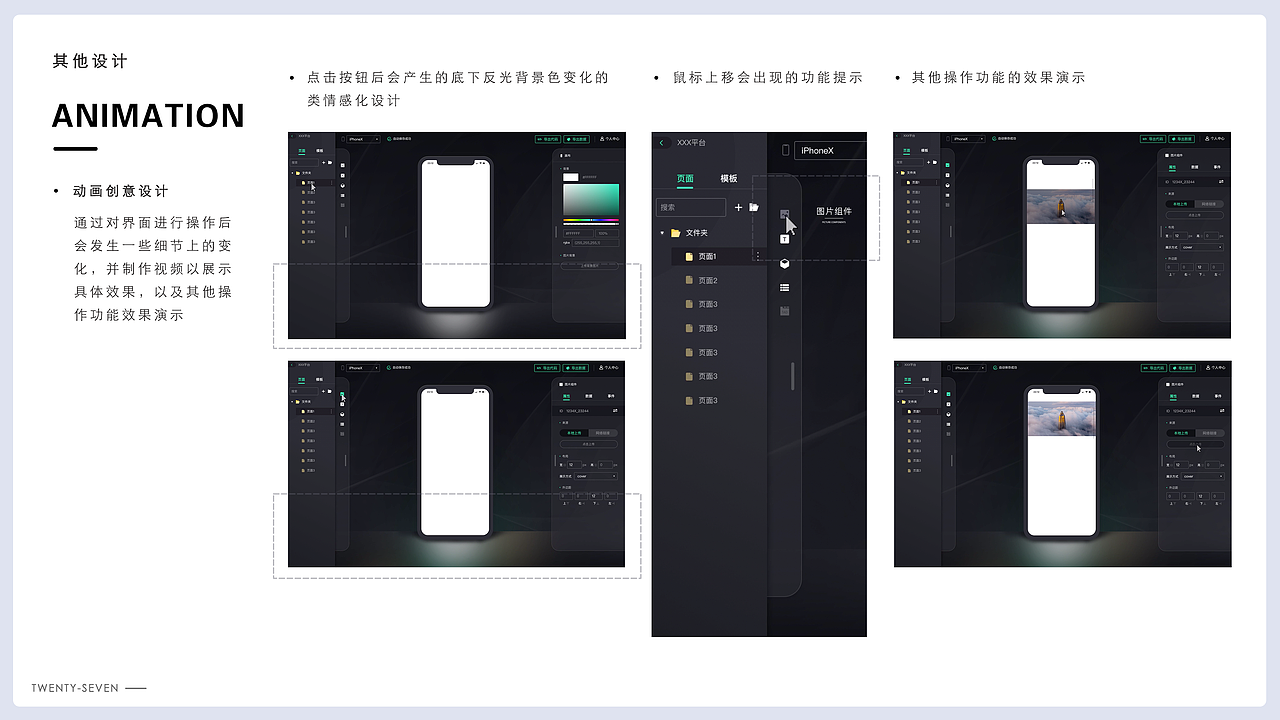Image resolution: width=1280 pixels, height=720 pixels.
Task: Click the 3D shape component icon in the component bar
Action: (785, 263)
